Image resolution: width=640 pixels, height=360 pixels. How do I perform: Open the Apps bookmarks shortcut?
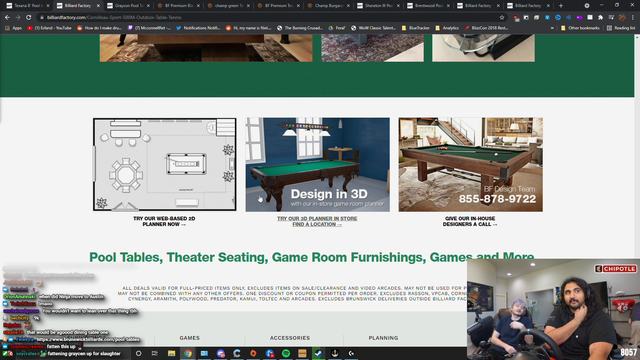point(13,28)
